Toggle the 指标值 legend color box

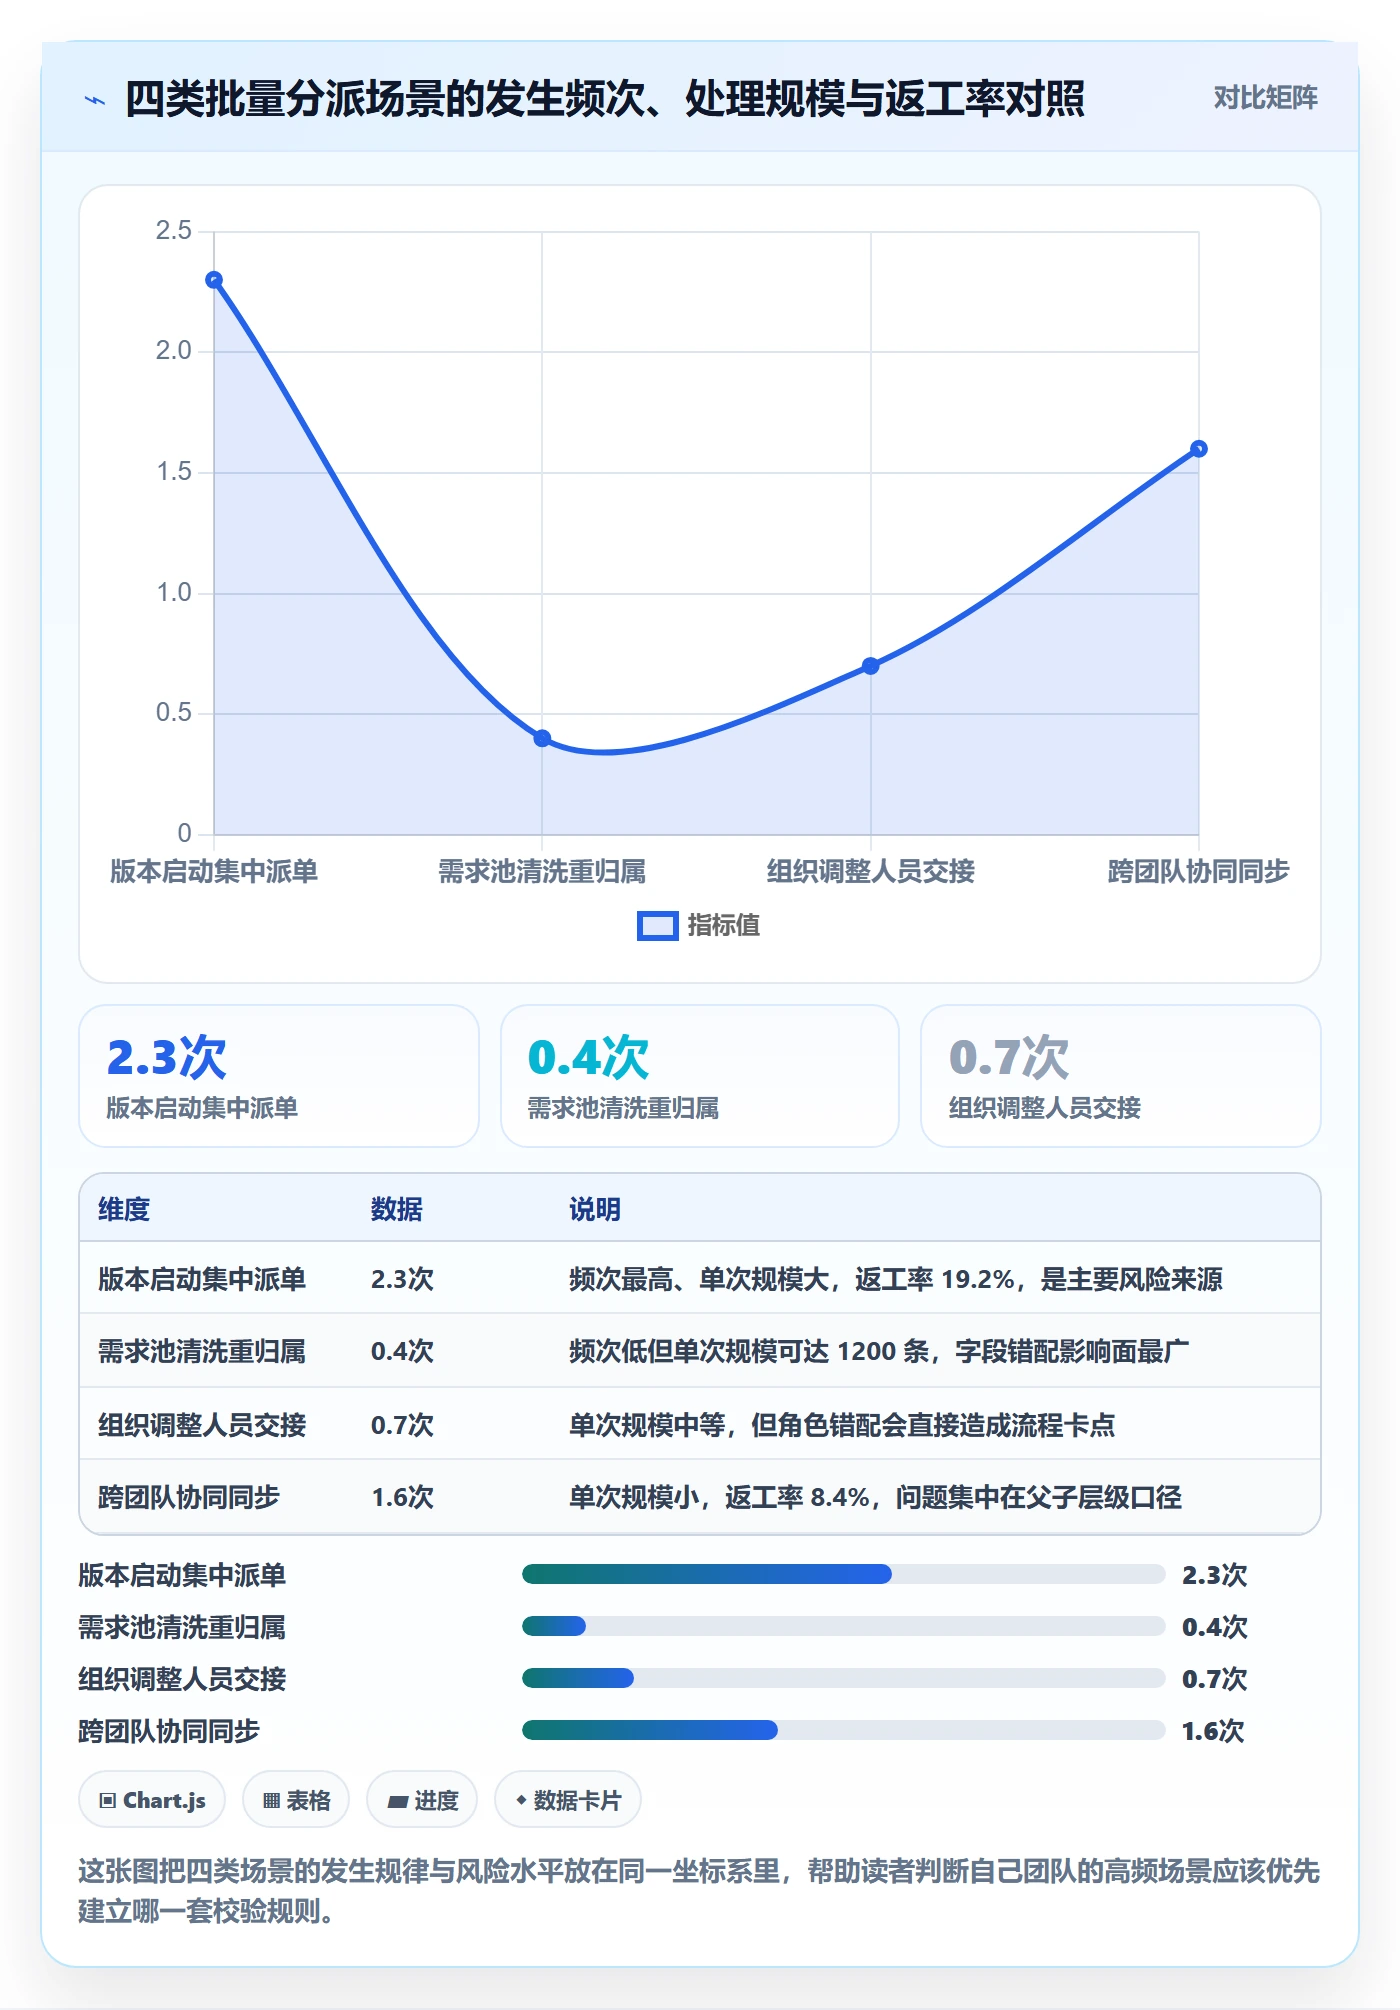pyautogui.click(x=657, y=926)
